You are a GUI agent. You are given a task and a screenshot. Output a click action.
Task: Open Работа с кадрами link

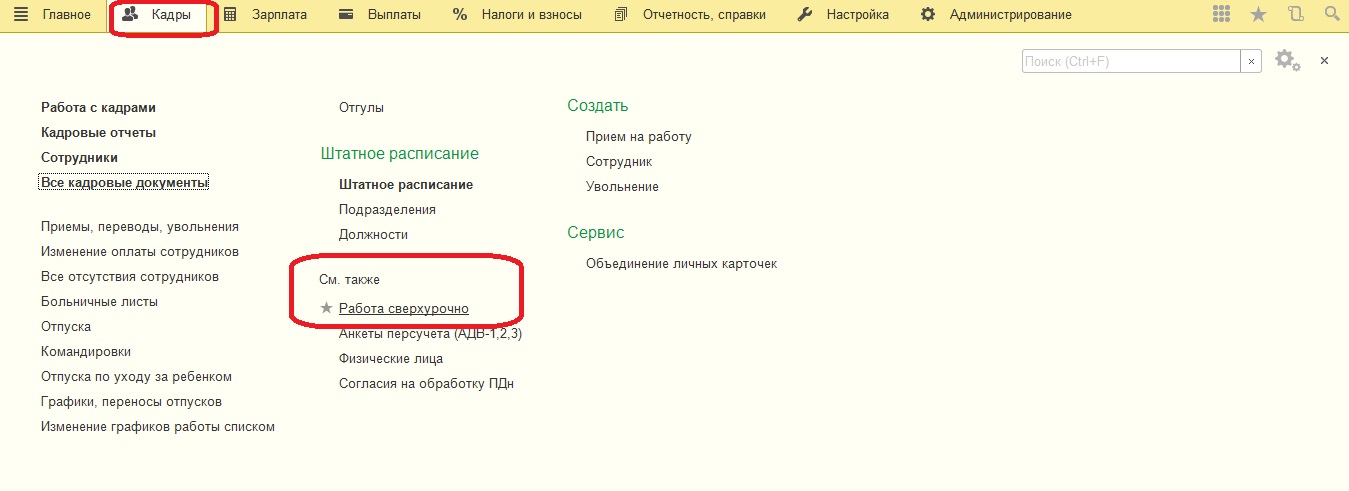click(x=98, y=107)
